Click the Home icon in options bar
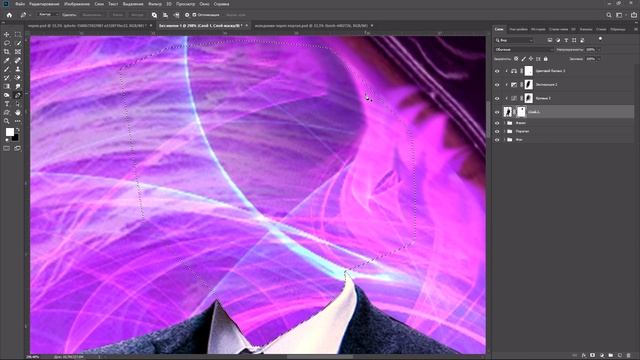Viewport: 640px width, 360px height. pos(9,15)
